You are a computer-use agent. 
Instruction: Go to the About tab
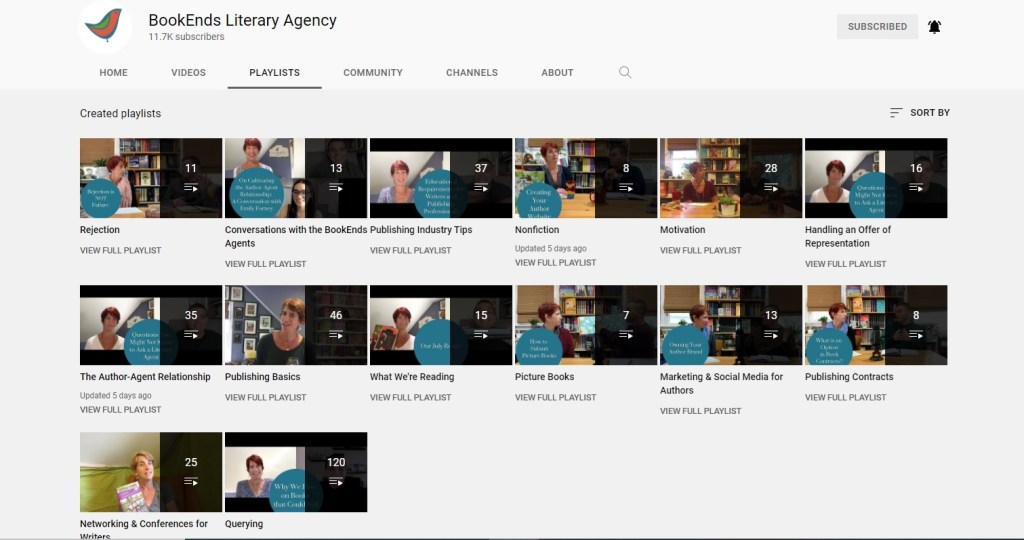tap(557, 72)
